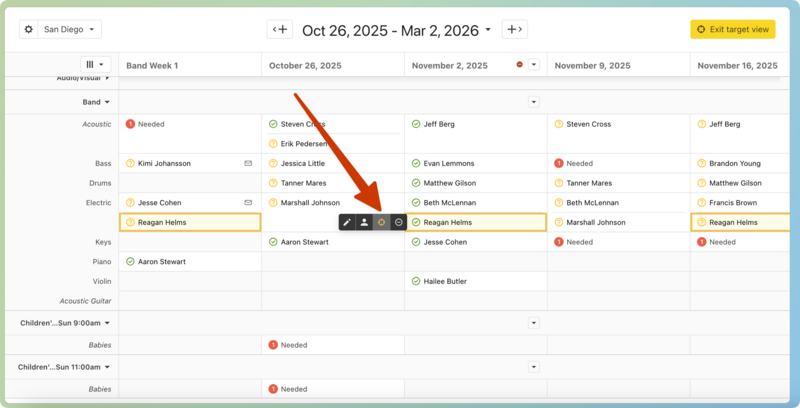
Task: Add earlier date with left arrow plus button
Action: tap(280, 30)
